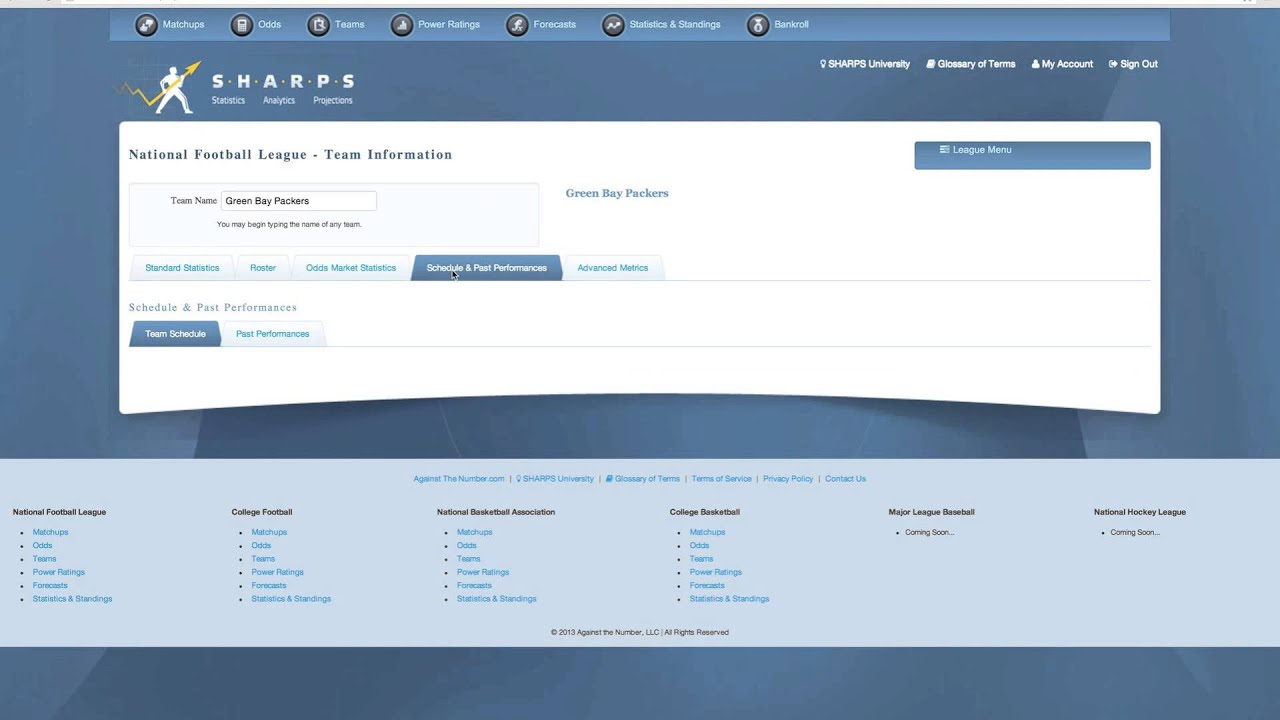Open National Basketball Association Teams link
The height and width of the screenshot is (720, 1280).
pos(468,559)
